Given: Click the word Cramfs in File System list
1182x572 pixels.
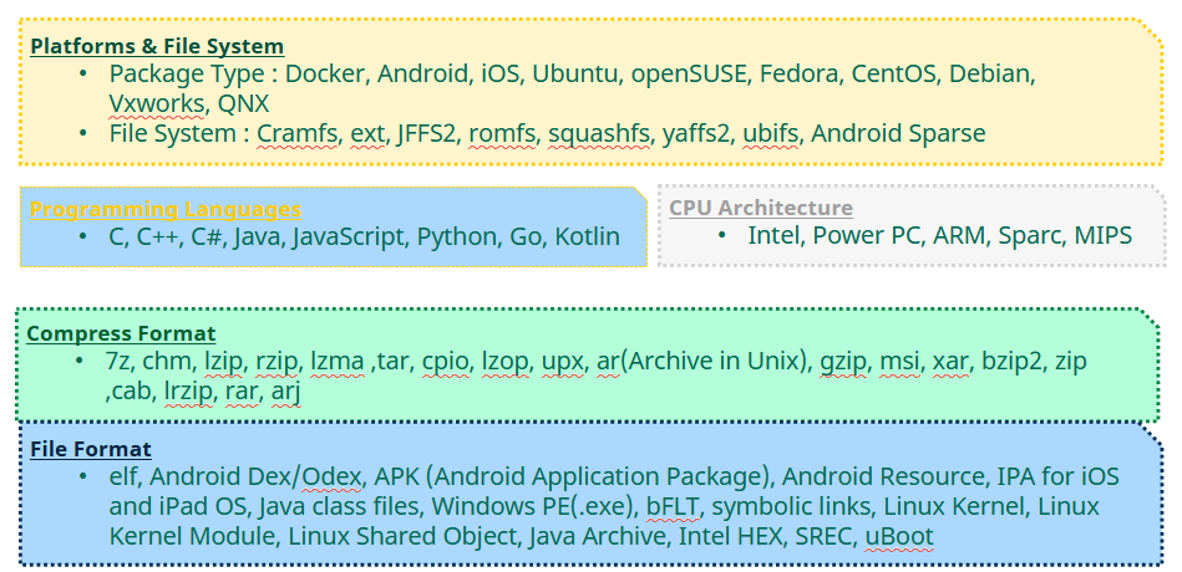Looking at the screenshot, I should (x=298, y=134).
